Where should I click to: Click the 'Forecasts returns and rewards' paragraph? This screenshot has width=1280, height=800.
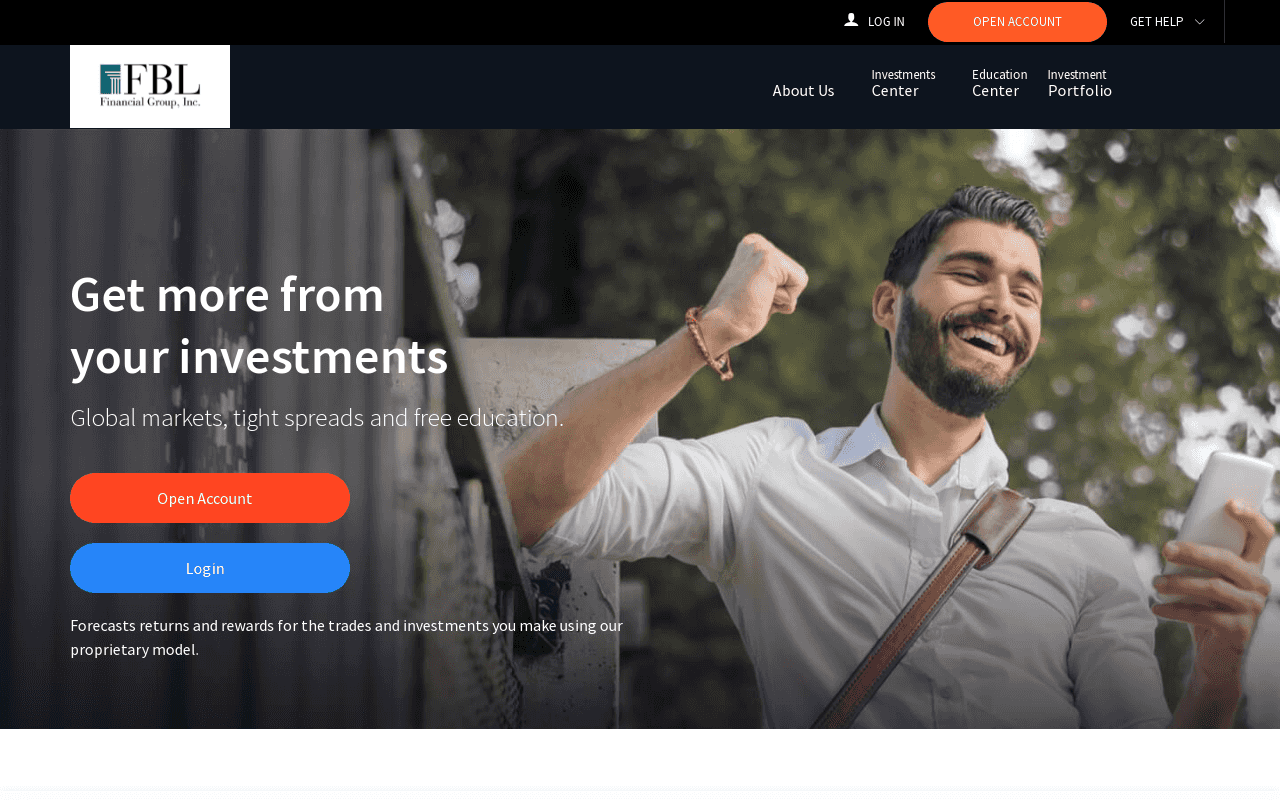point(347,637)
